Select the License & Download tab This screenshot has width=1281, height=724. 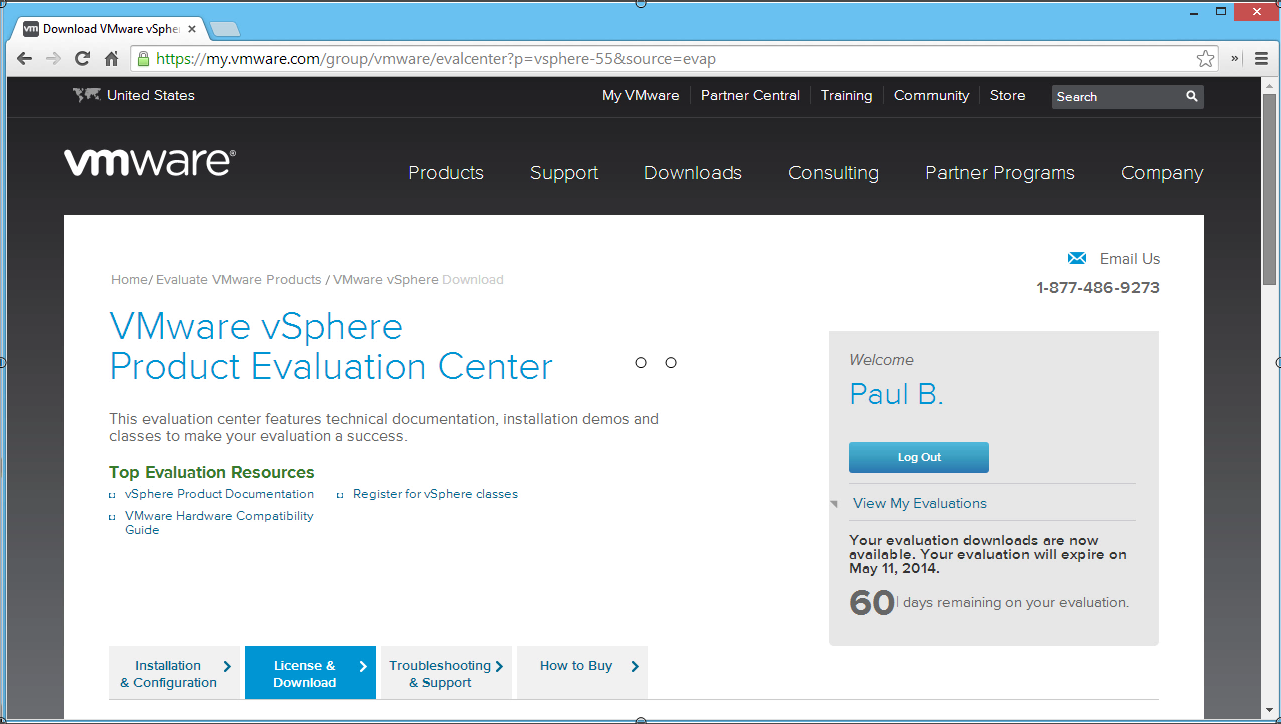(310, 673)
